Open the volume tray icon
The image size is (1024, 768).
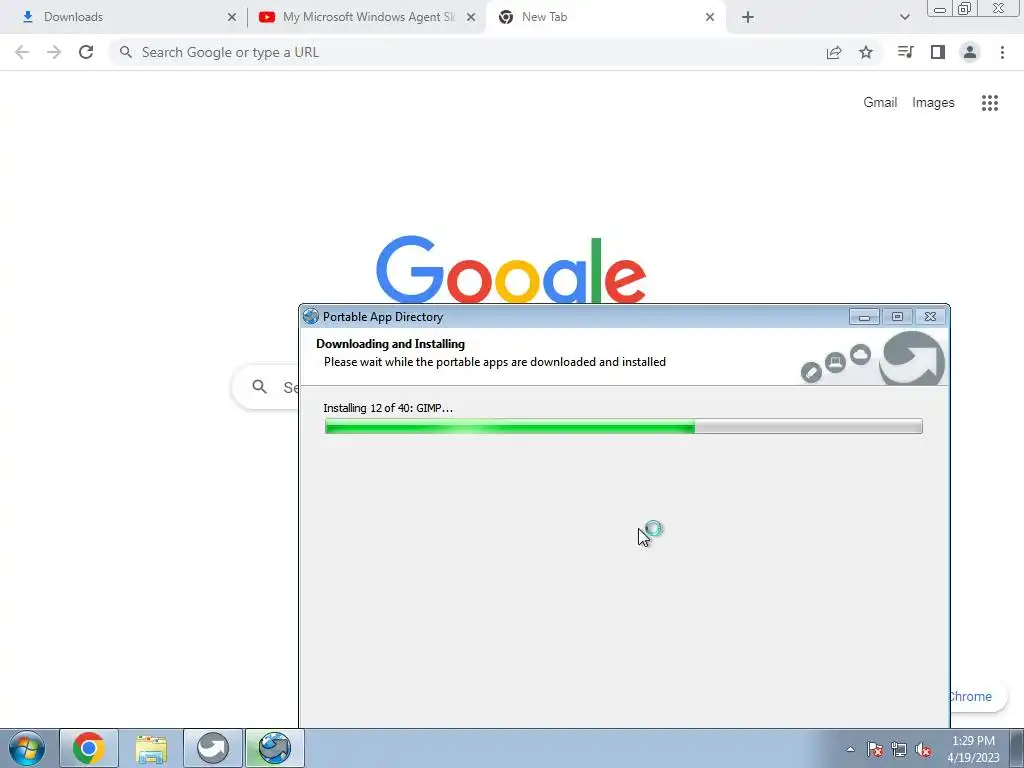923,749
